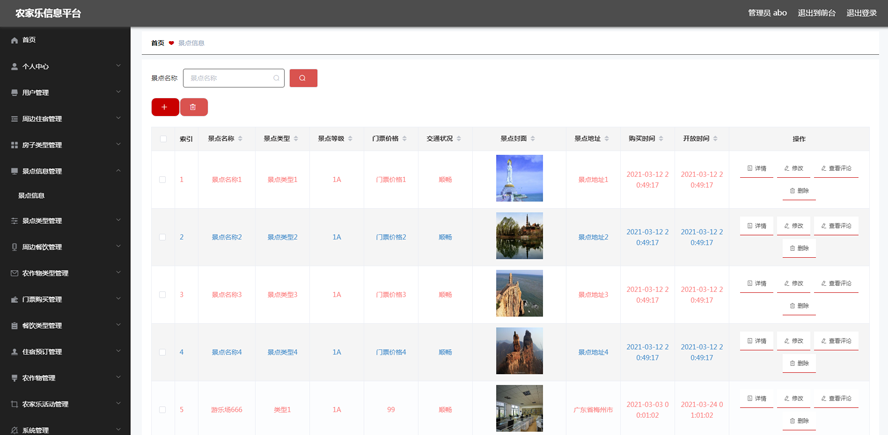Open 详情 for row 景点名称1
Viewport: 888px width, 435px height.
[x=757, y=169]
